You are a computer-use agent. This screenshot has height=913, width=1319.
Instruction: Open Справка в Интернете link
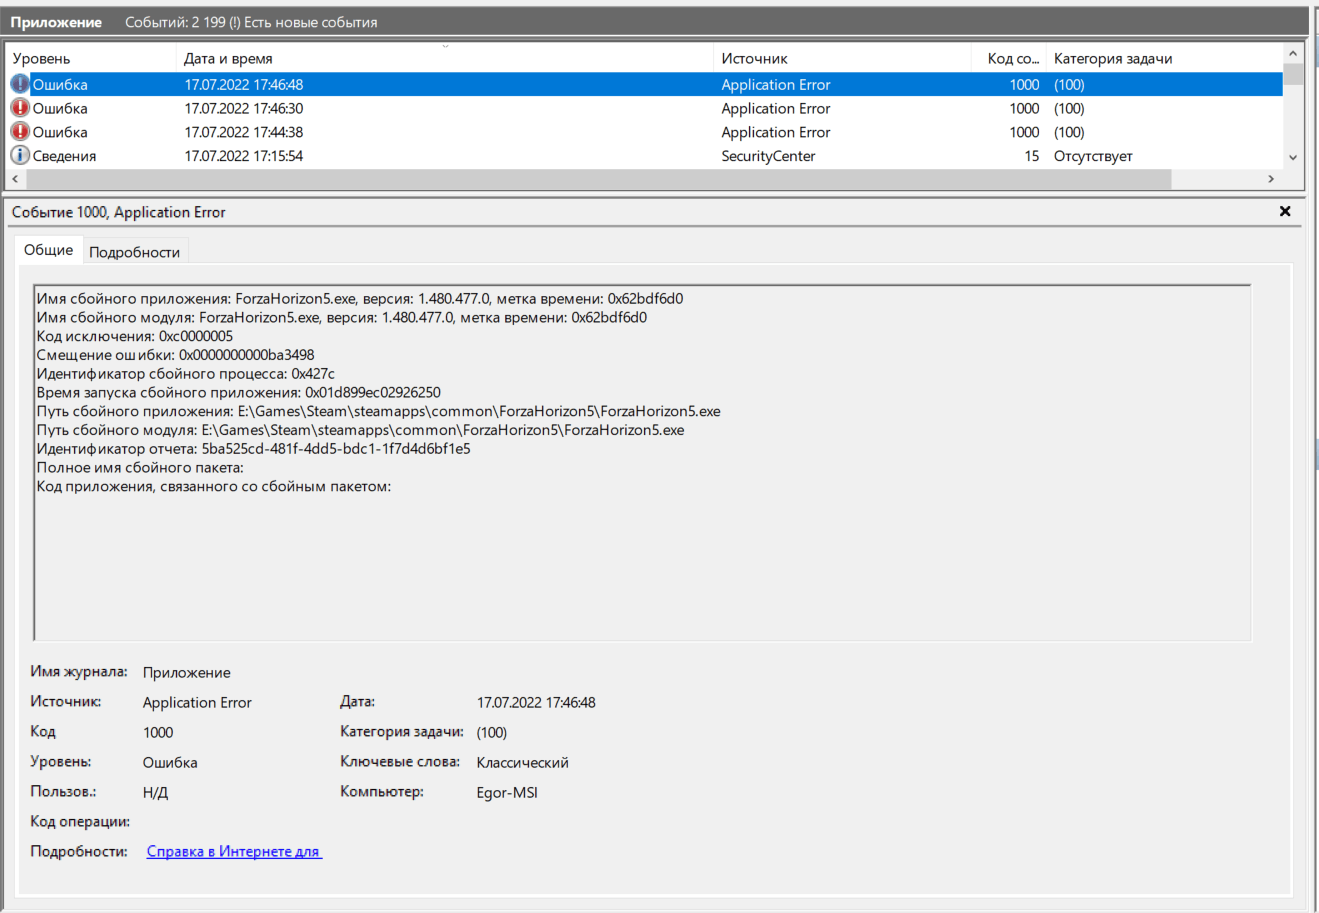tap(234, 852)
